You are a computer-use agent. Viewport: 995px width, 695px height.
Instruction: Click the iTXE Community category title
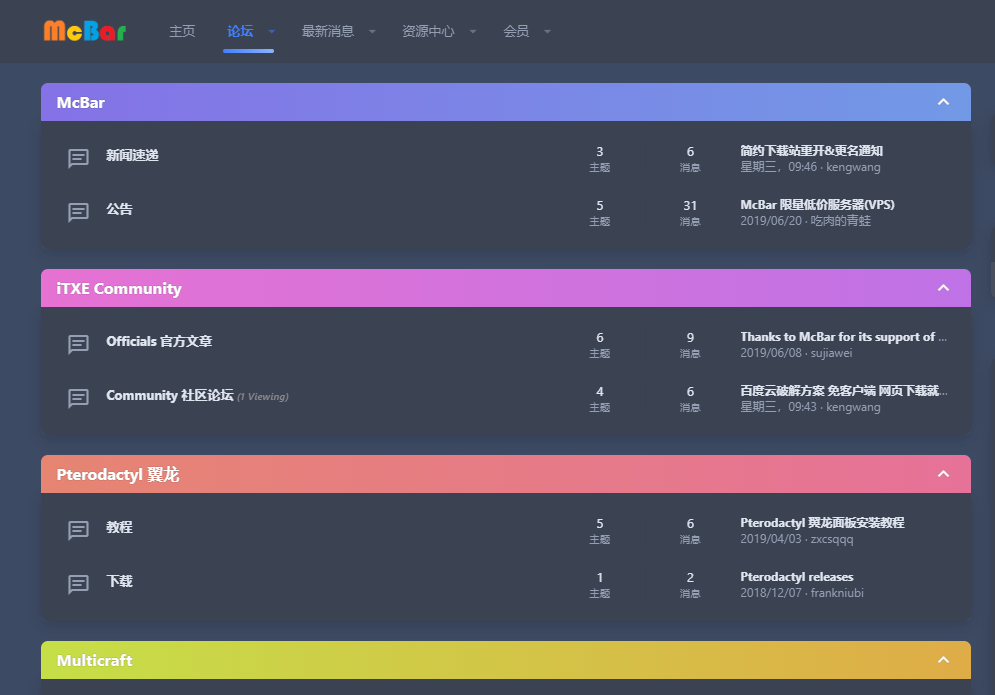coord(119,288)
